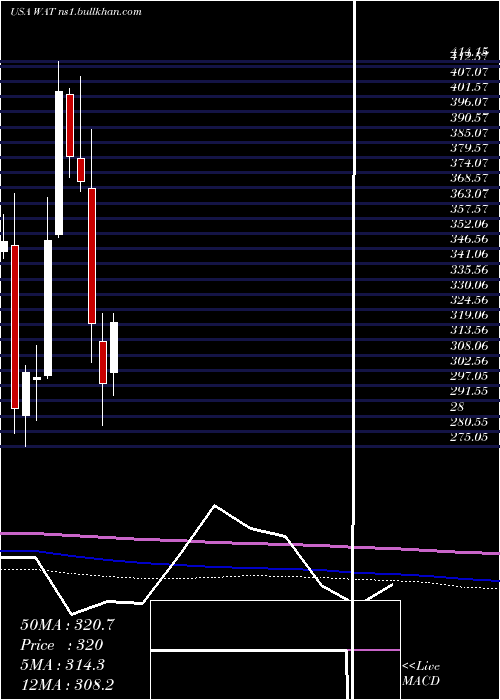Pick the 324.56 axis value

pos(469,300)
